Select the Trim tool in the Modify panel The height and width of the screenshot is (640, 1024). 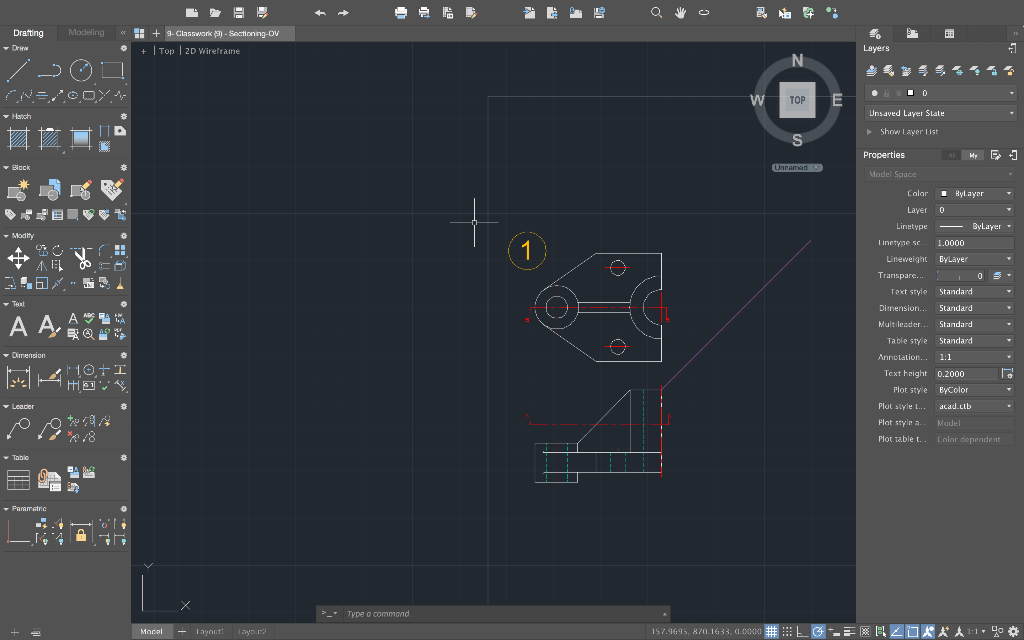(80, 258)
